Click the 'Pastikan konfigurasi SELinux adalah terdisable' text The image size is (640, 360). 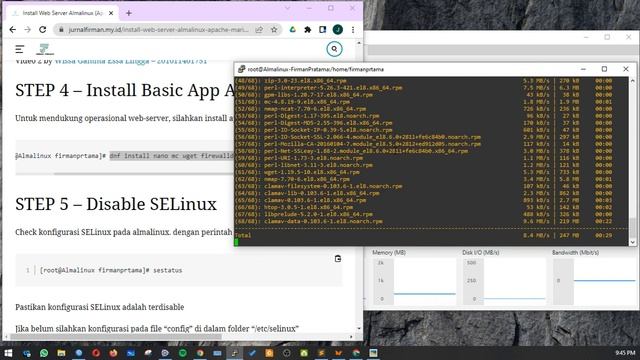(100, 307)
